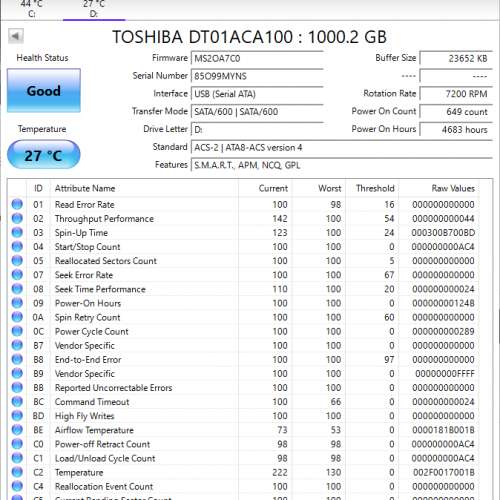Click the ID column header
500x500 pixels.
coord(38,188)
